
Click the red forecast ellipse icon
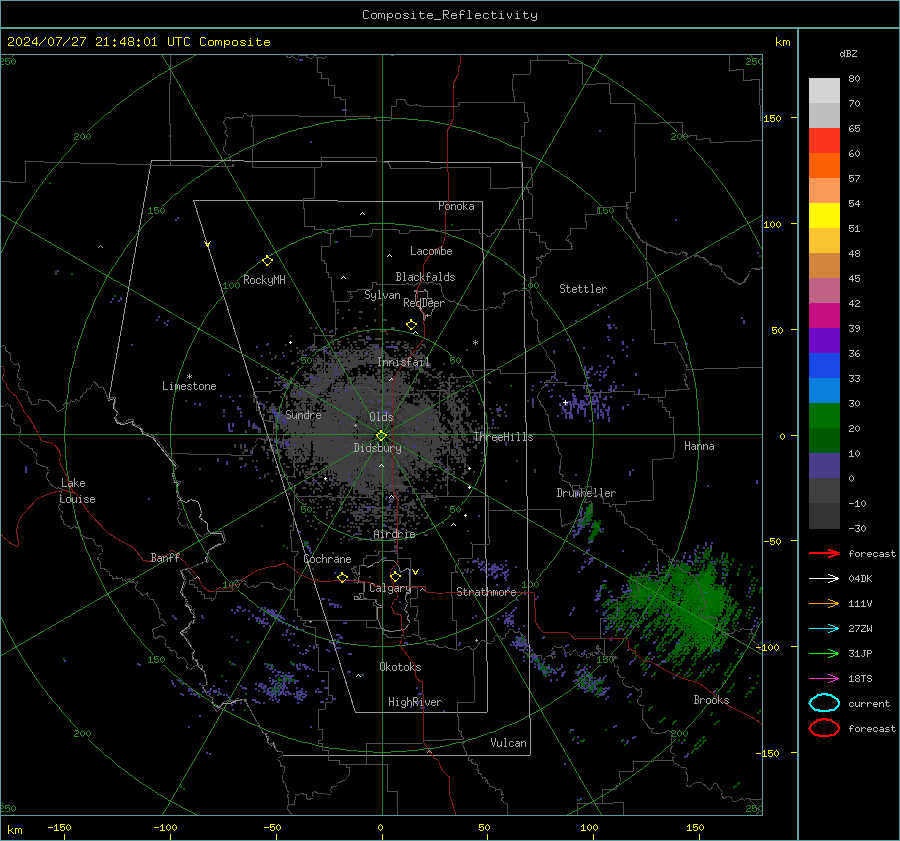pos(824,728)
